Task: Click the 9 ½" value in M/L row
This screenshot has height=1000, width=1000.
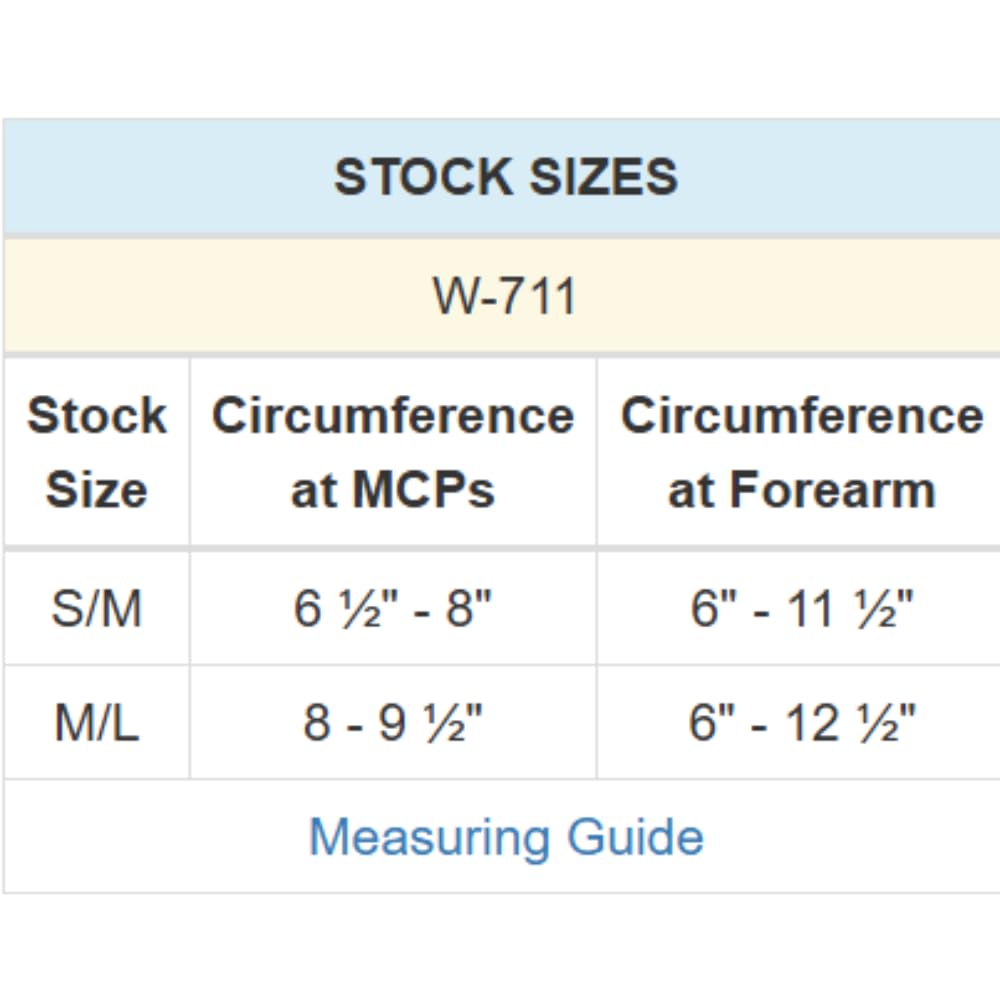Action: click(430, 722)
